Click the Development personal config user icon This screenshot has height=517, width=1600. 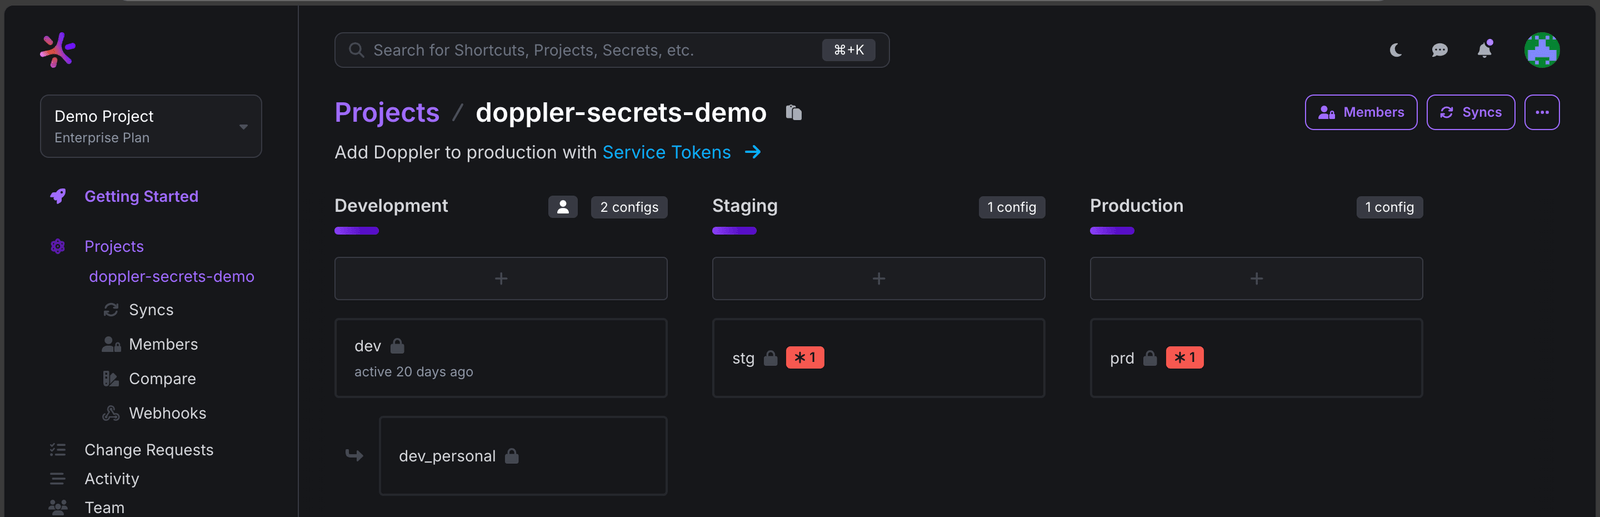click(x=563, y=207)
